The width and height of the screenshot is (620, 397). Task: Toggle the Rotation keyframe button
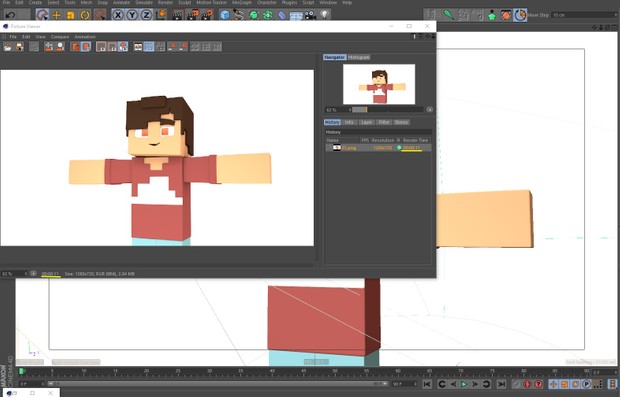[575, 384]
